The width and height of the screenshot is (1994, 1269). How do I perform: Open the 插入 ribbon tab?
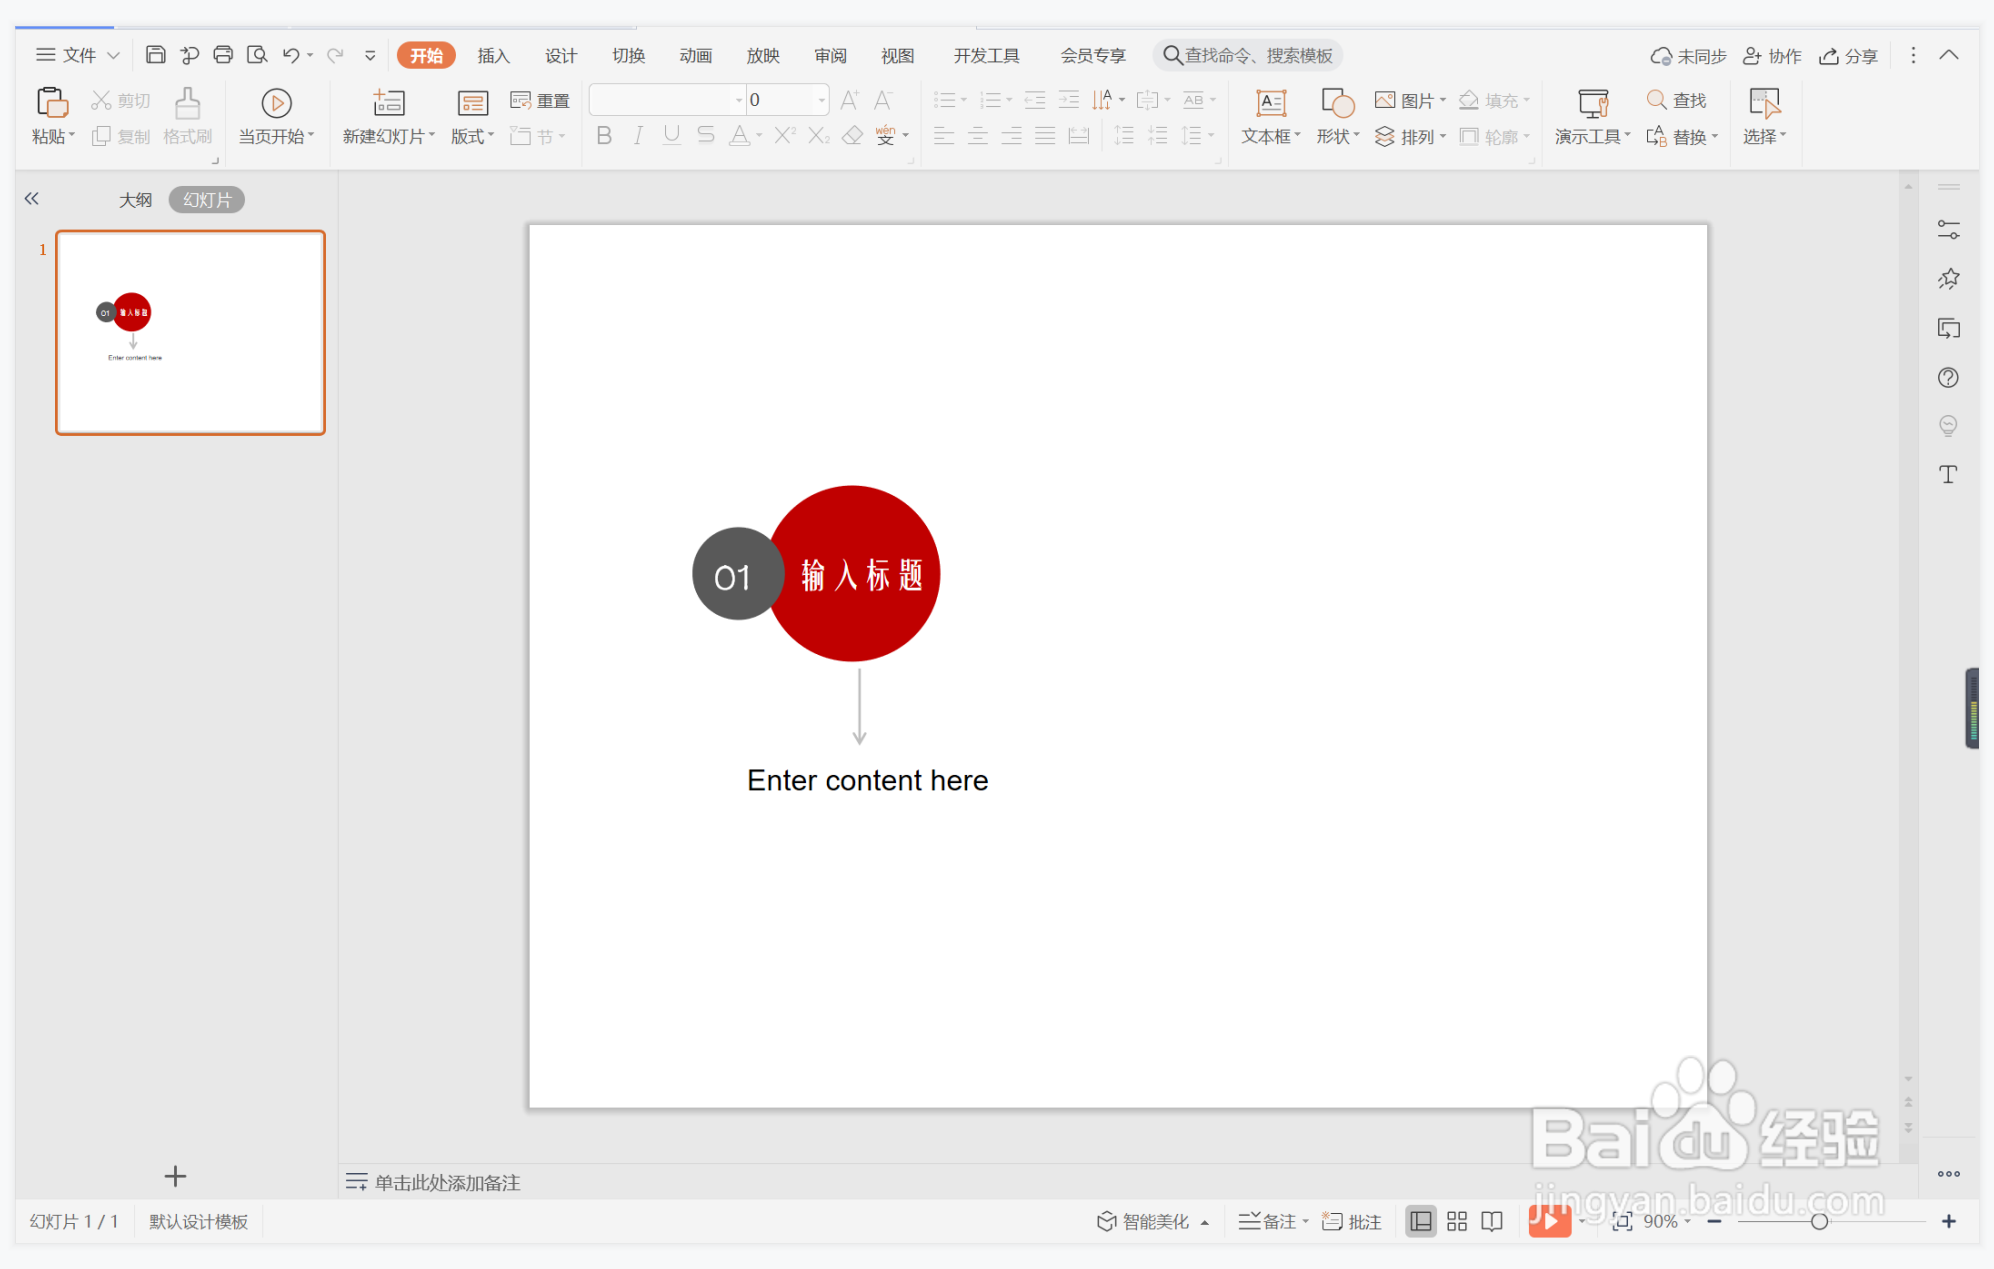tap(493, 55)
